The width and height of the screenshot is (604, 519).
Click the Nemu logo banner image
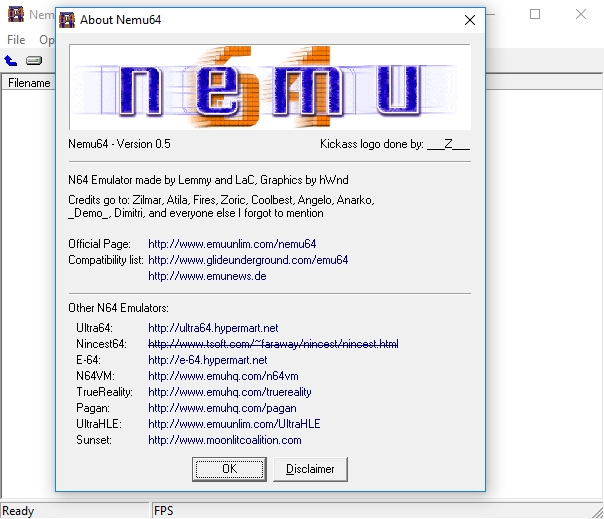click(x=270, y=87)
